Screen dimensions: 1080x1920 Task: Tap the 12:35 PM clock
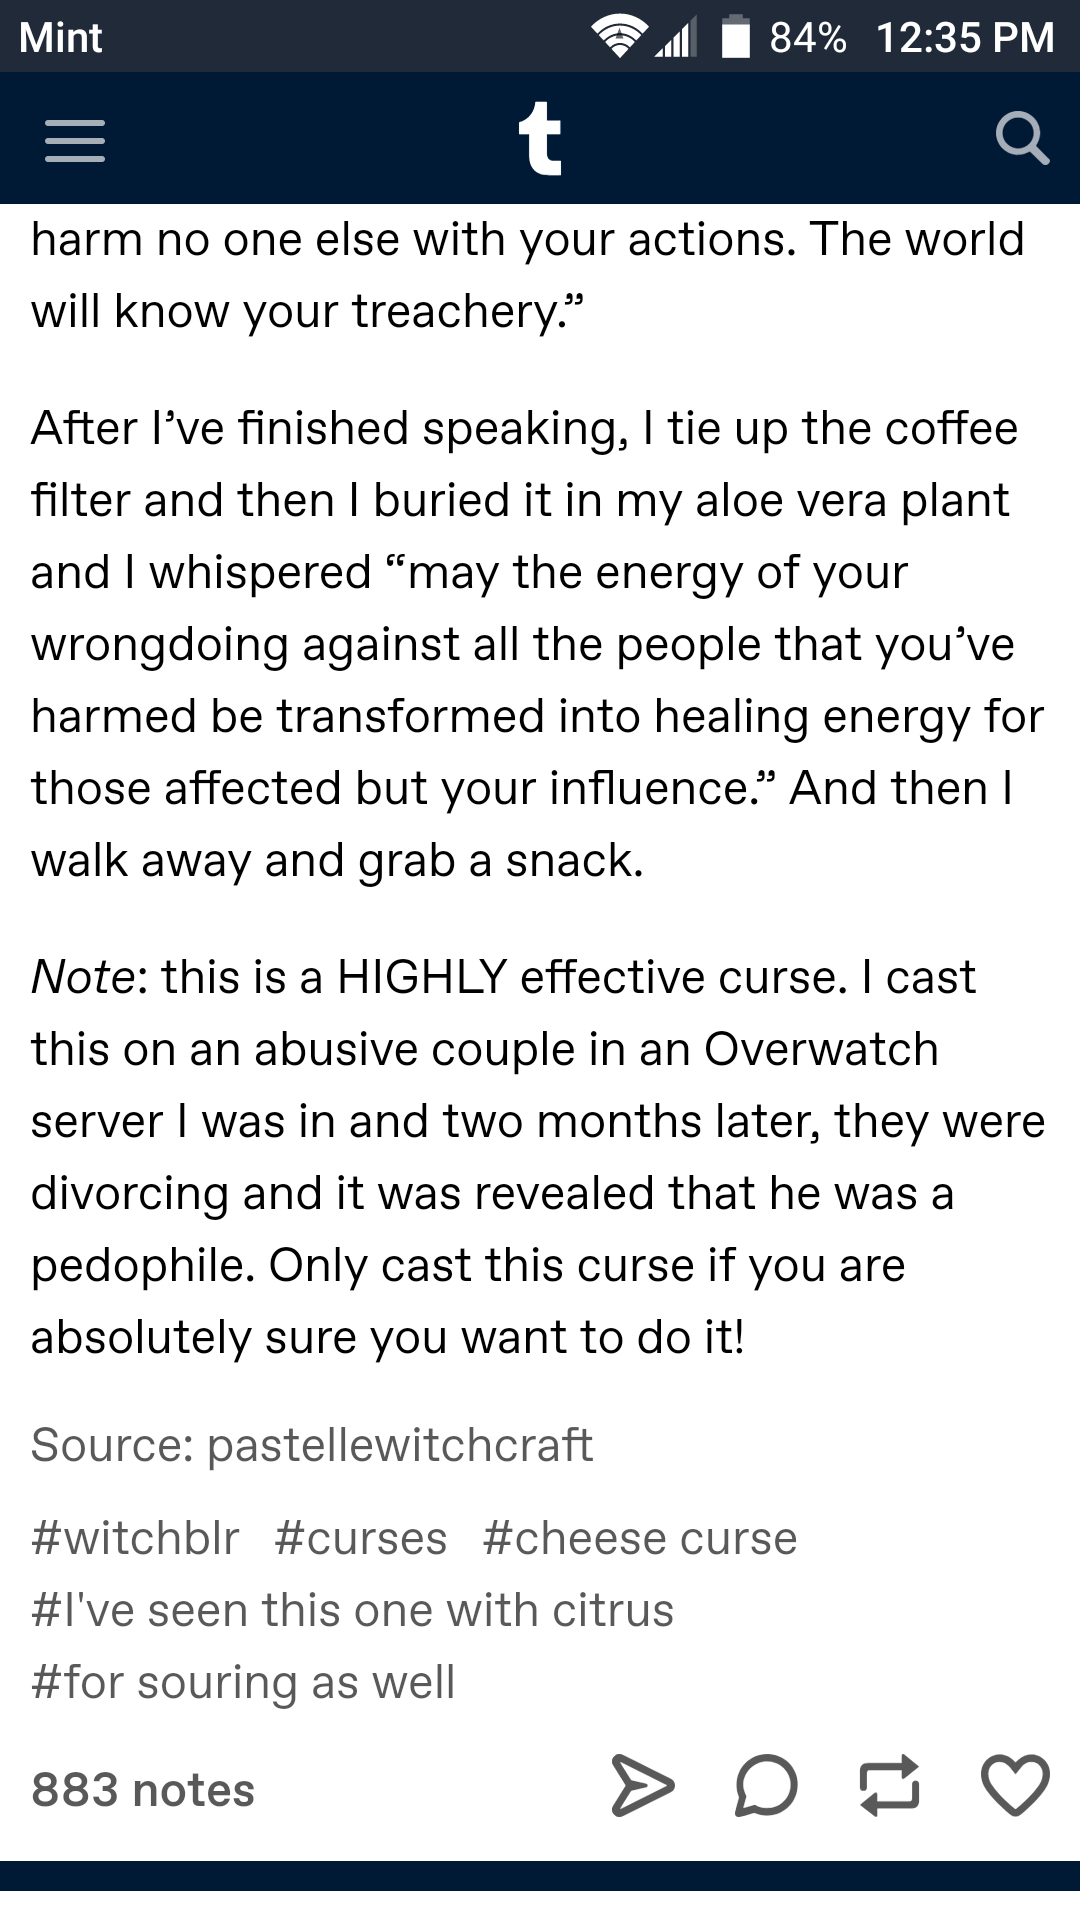(965, 37)
